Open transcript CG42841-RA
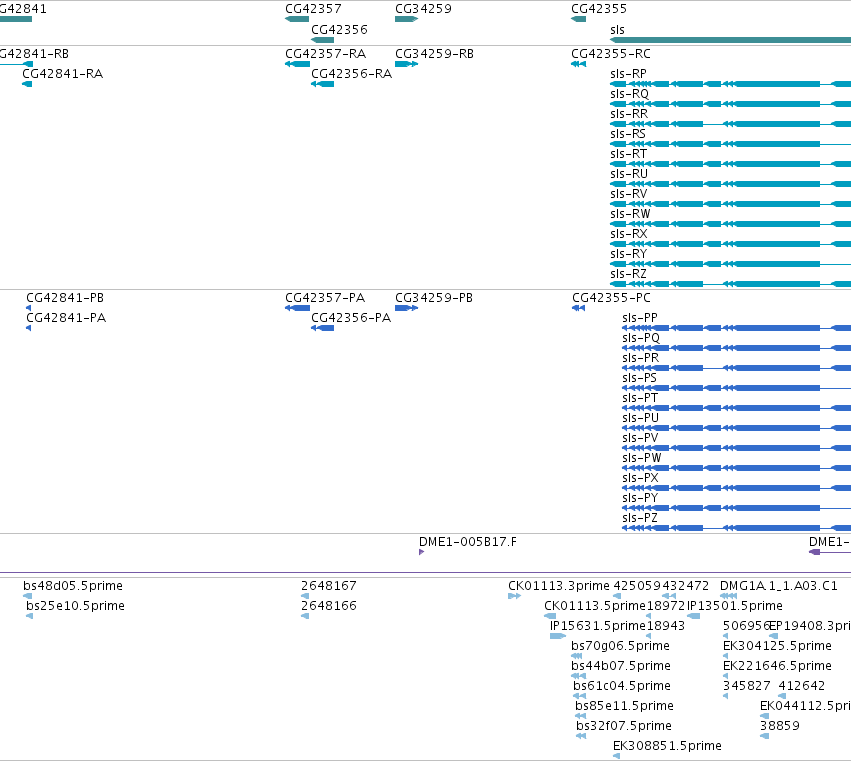Image resolution: width=851 pixels, height=761 pixels. coord(62,74)
